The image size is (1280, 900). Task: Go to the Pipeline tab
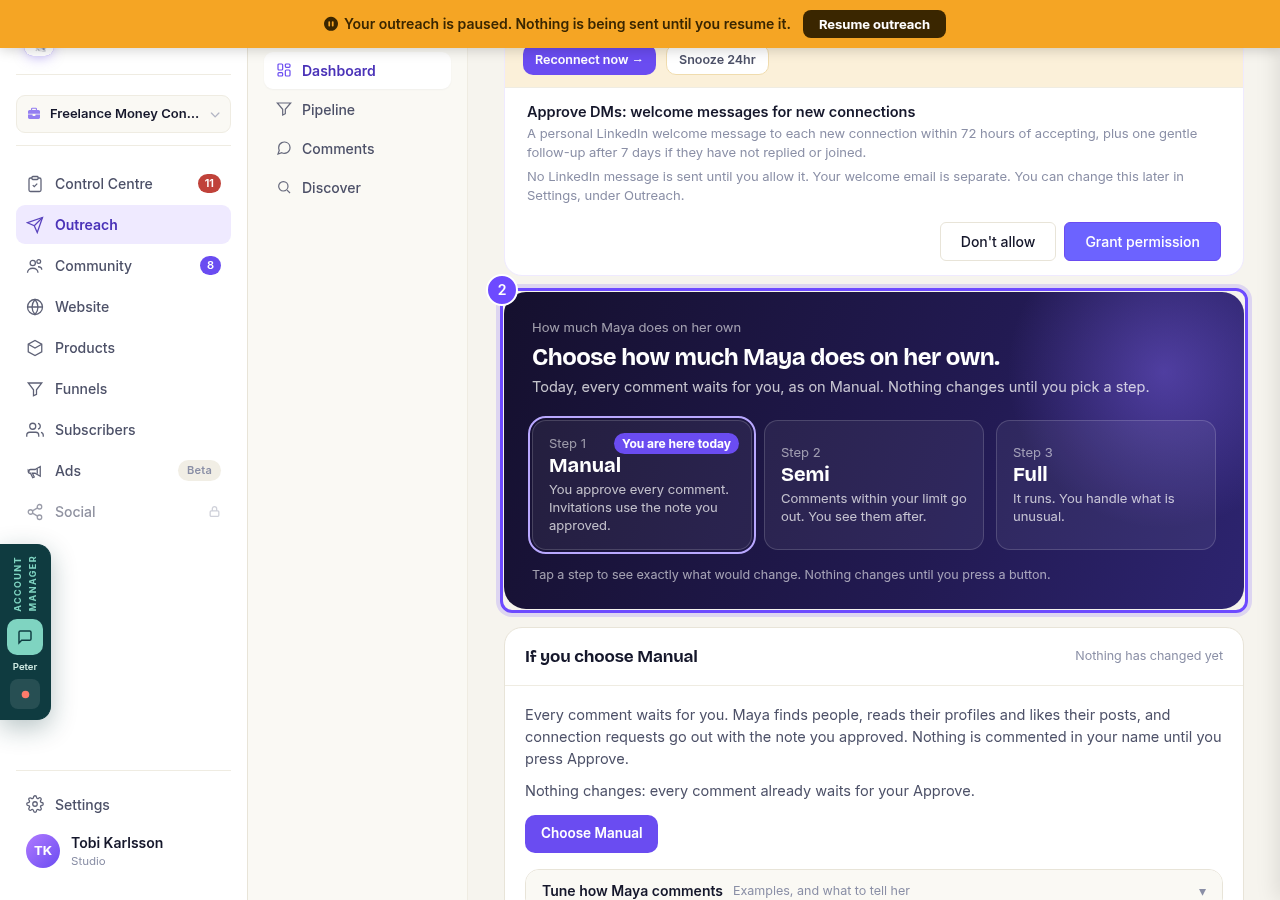tap(358, 110)
